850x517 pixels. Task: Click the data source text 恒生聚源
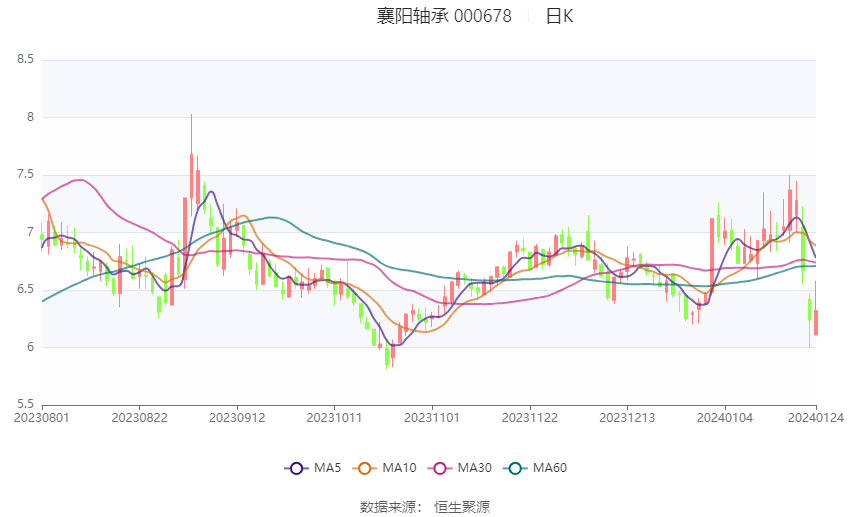pyautogui.click(x=462, y=507)
